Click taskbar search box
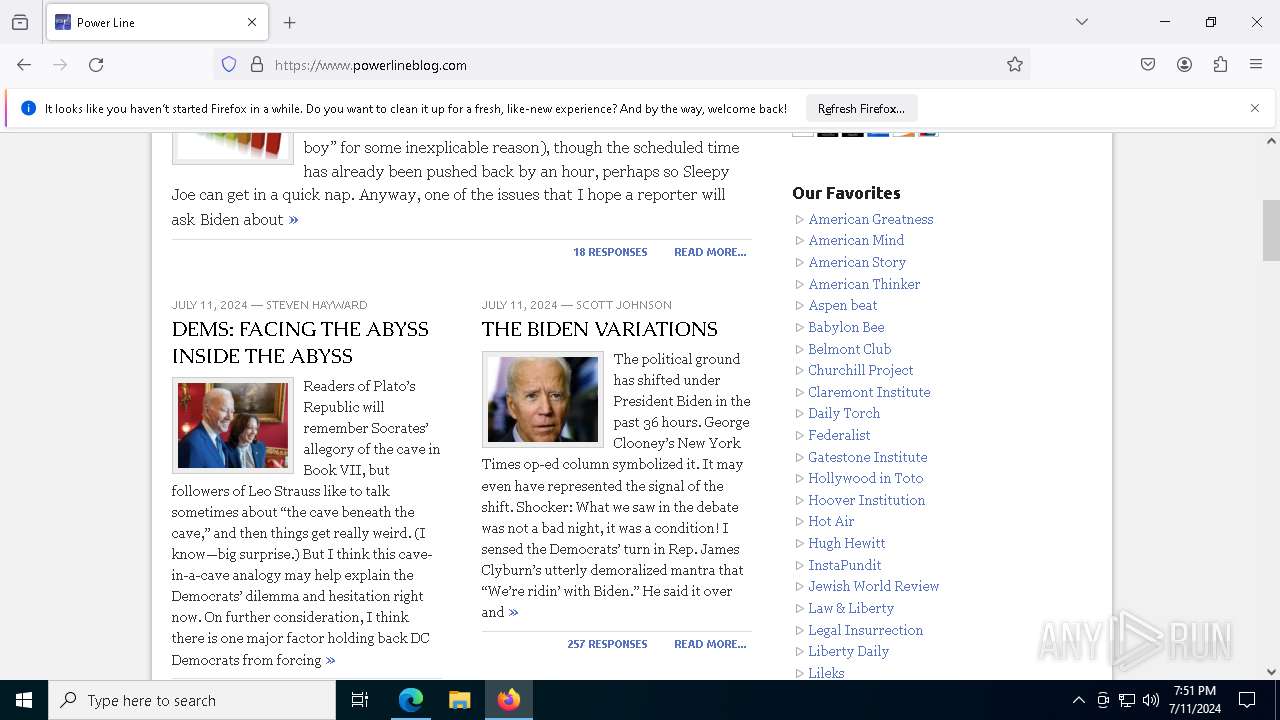The image size is (1280, 720). point(192,700)
